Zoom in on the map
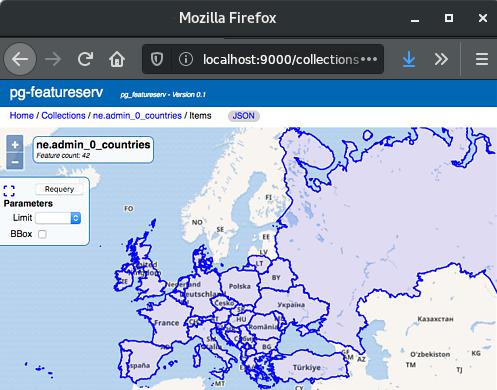 (15, 145)
